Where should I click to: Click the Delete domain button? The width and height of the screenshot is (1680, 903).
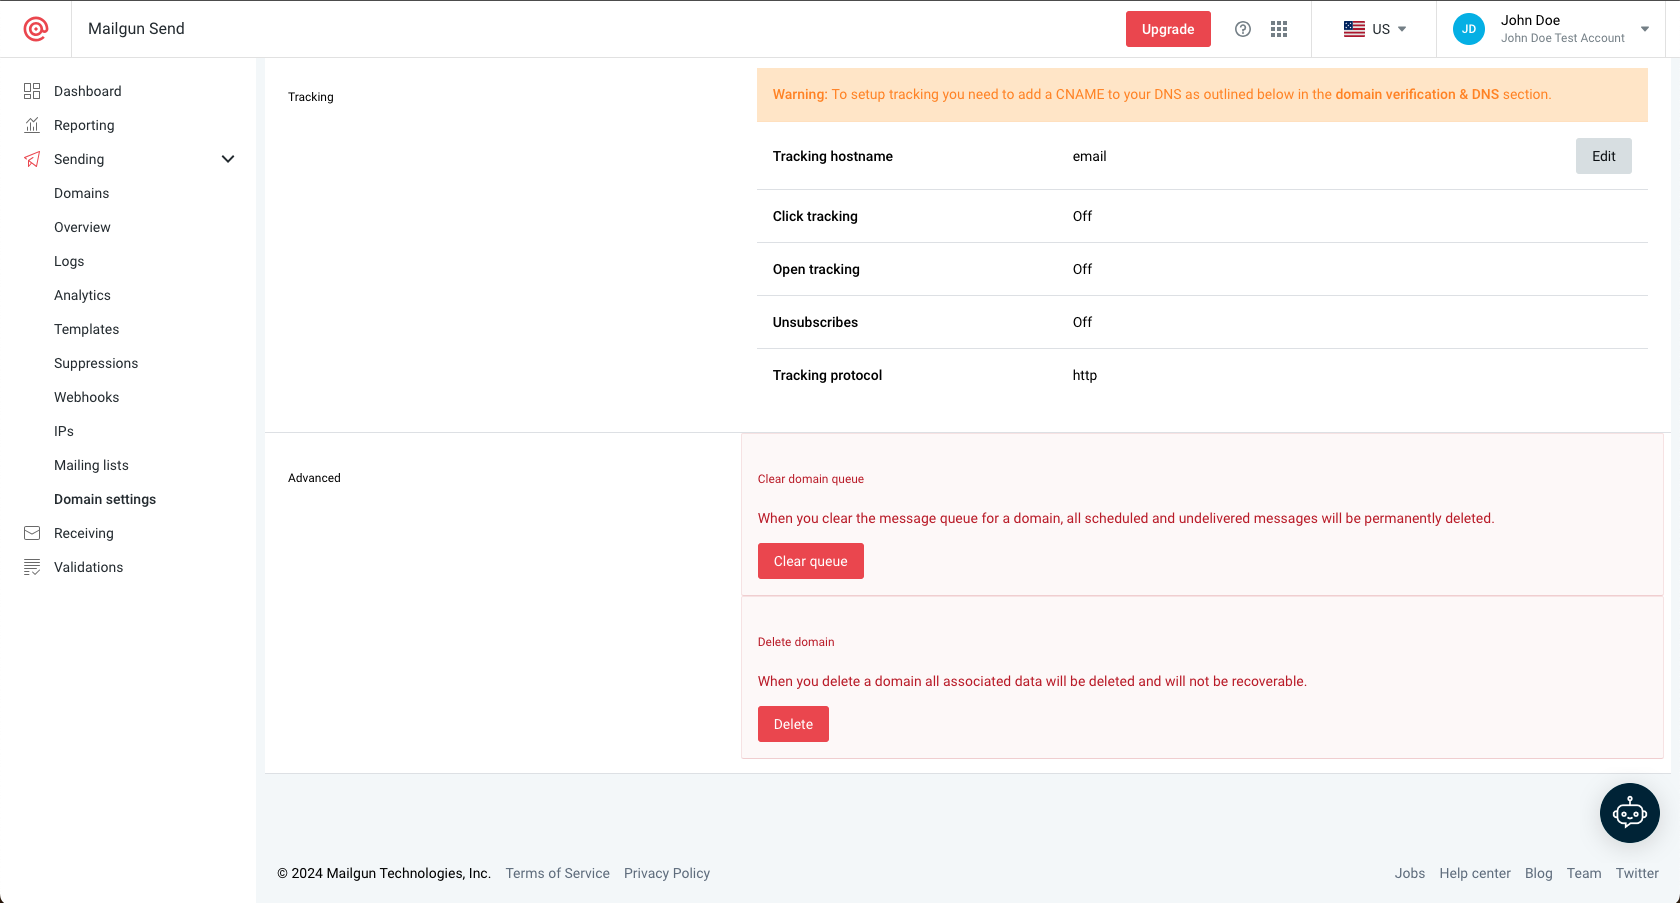coord(793,724)
